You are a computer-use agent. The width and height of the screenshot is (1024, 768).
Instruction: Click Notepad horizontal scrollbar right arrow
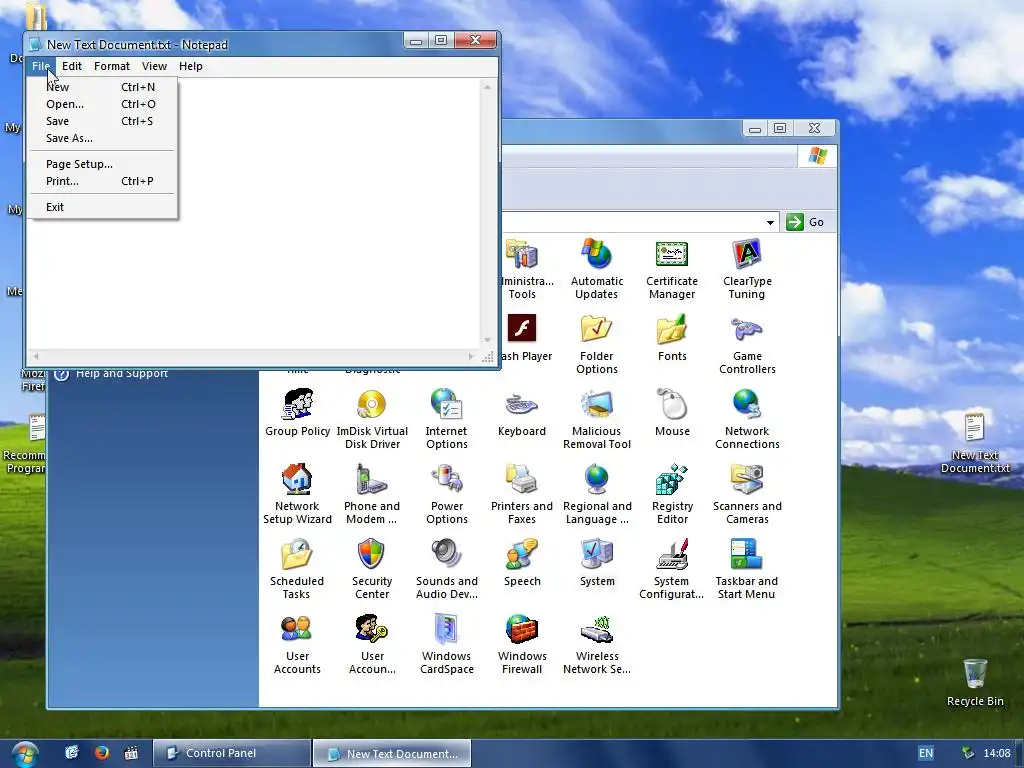(x=471, y=357)
